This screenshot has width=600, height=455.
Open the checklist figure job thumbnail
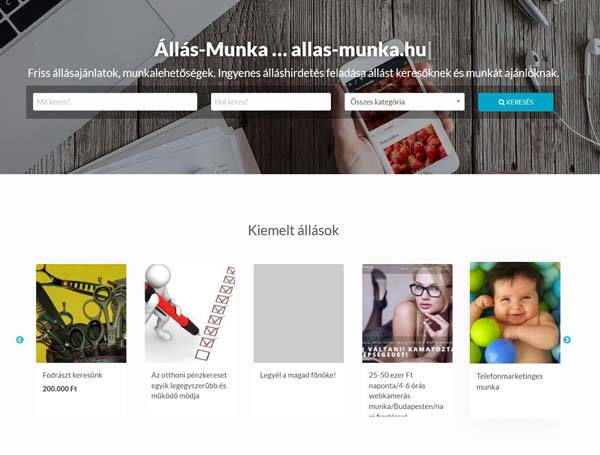point(190,313)
